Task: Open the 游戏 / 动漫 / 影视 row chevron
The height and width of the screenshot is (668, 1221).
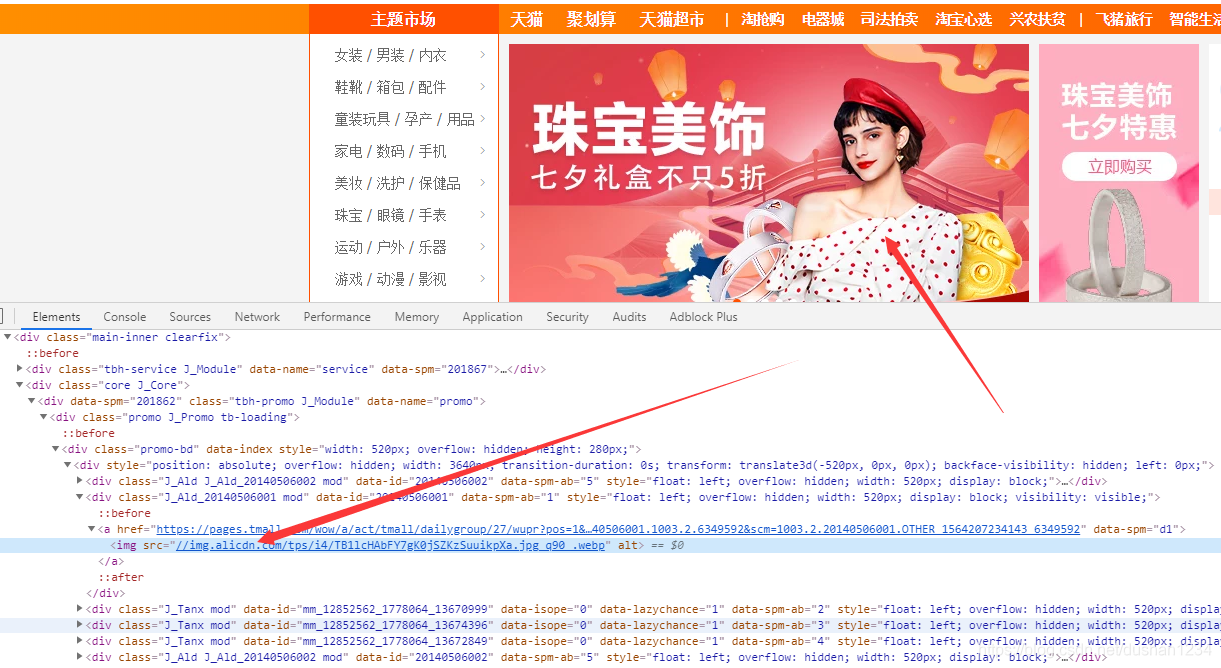Action: tap(483, 279)
